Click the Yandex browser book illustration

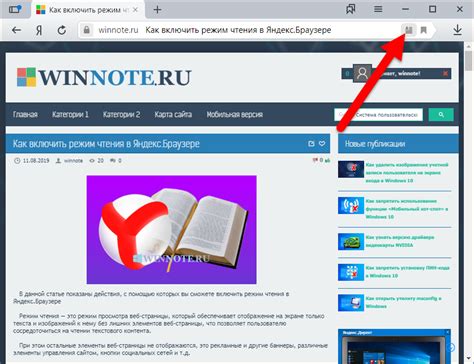click(x=171, y=230)
